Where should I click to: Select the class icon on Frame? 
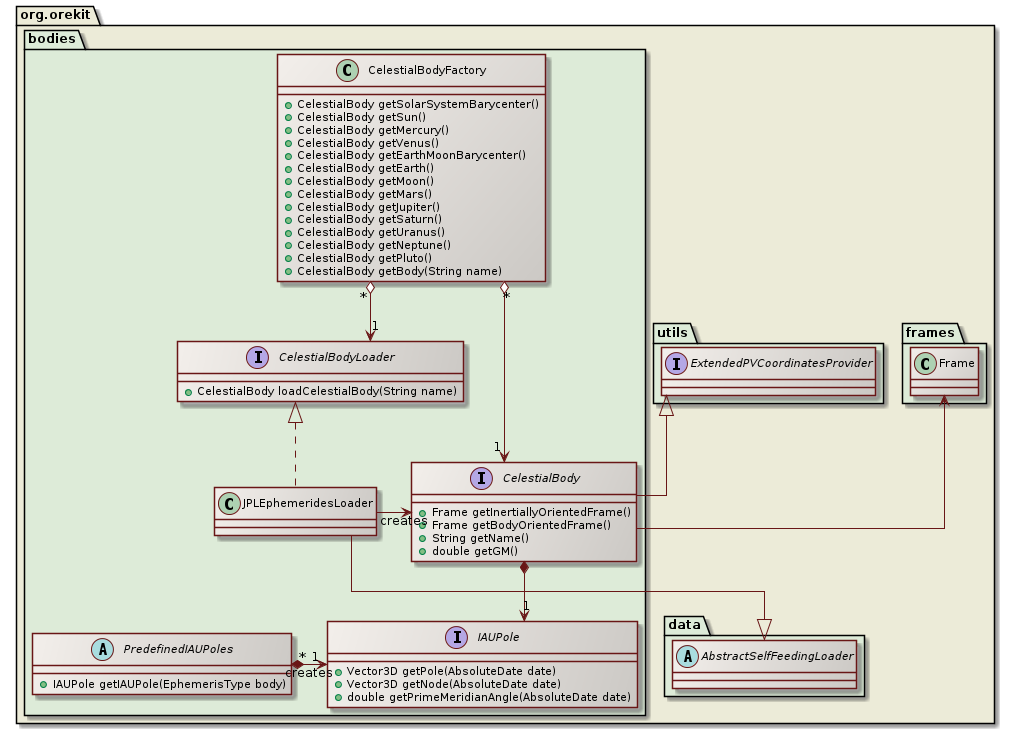point(925,364)
